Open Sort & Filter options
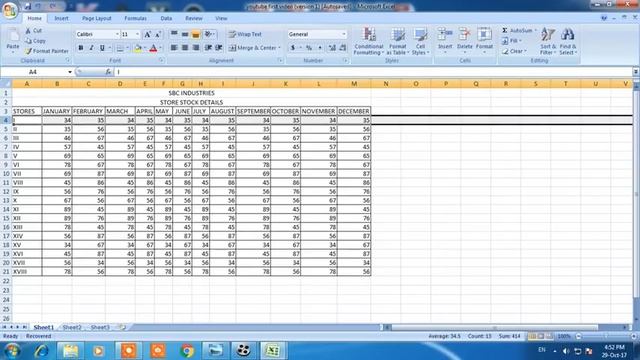 click(548, 41)
